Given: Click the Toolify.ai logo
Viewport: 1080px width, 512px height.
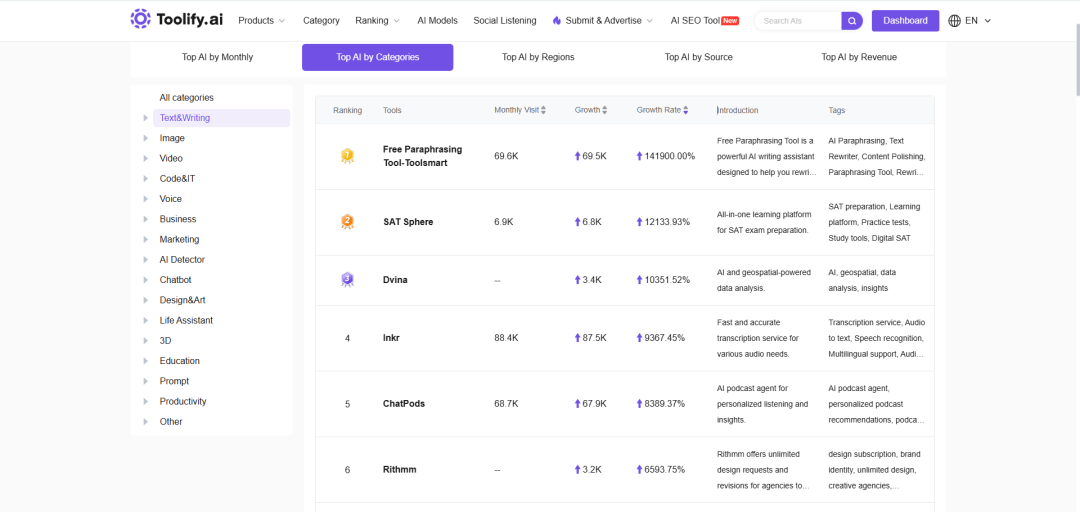Looking at the screenshot, I should coord(176,20).
